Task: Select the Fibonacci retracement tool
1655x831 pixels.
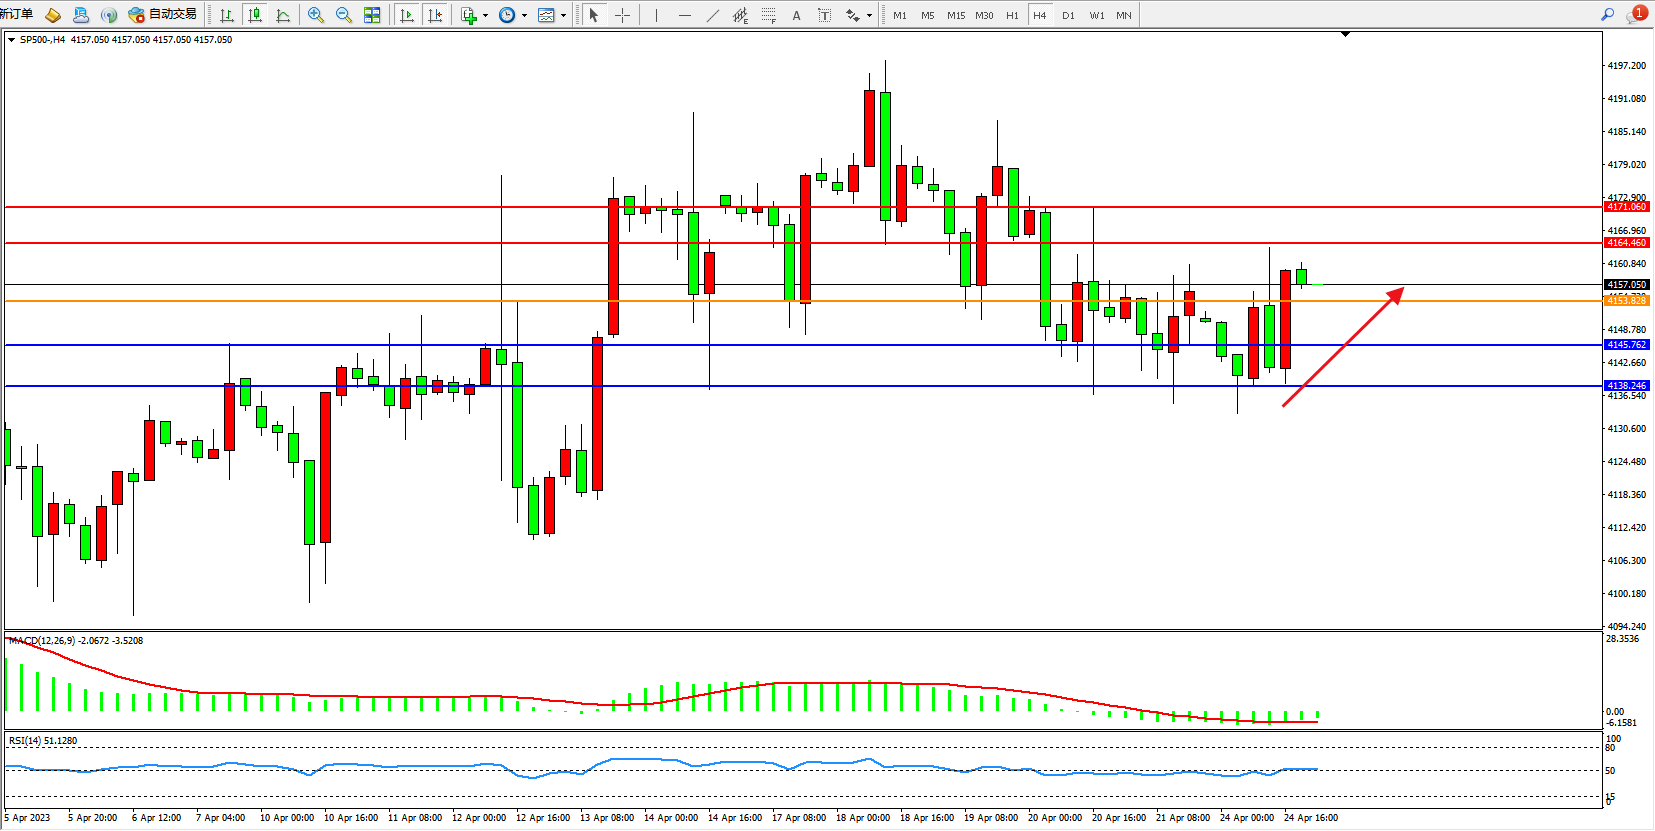Action: tap(769, 15)
